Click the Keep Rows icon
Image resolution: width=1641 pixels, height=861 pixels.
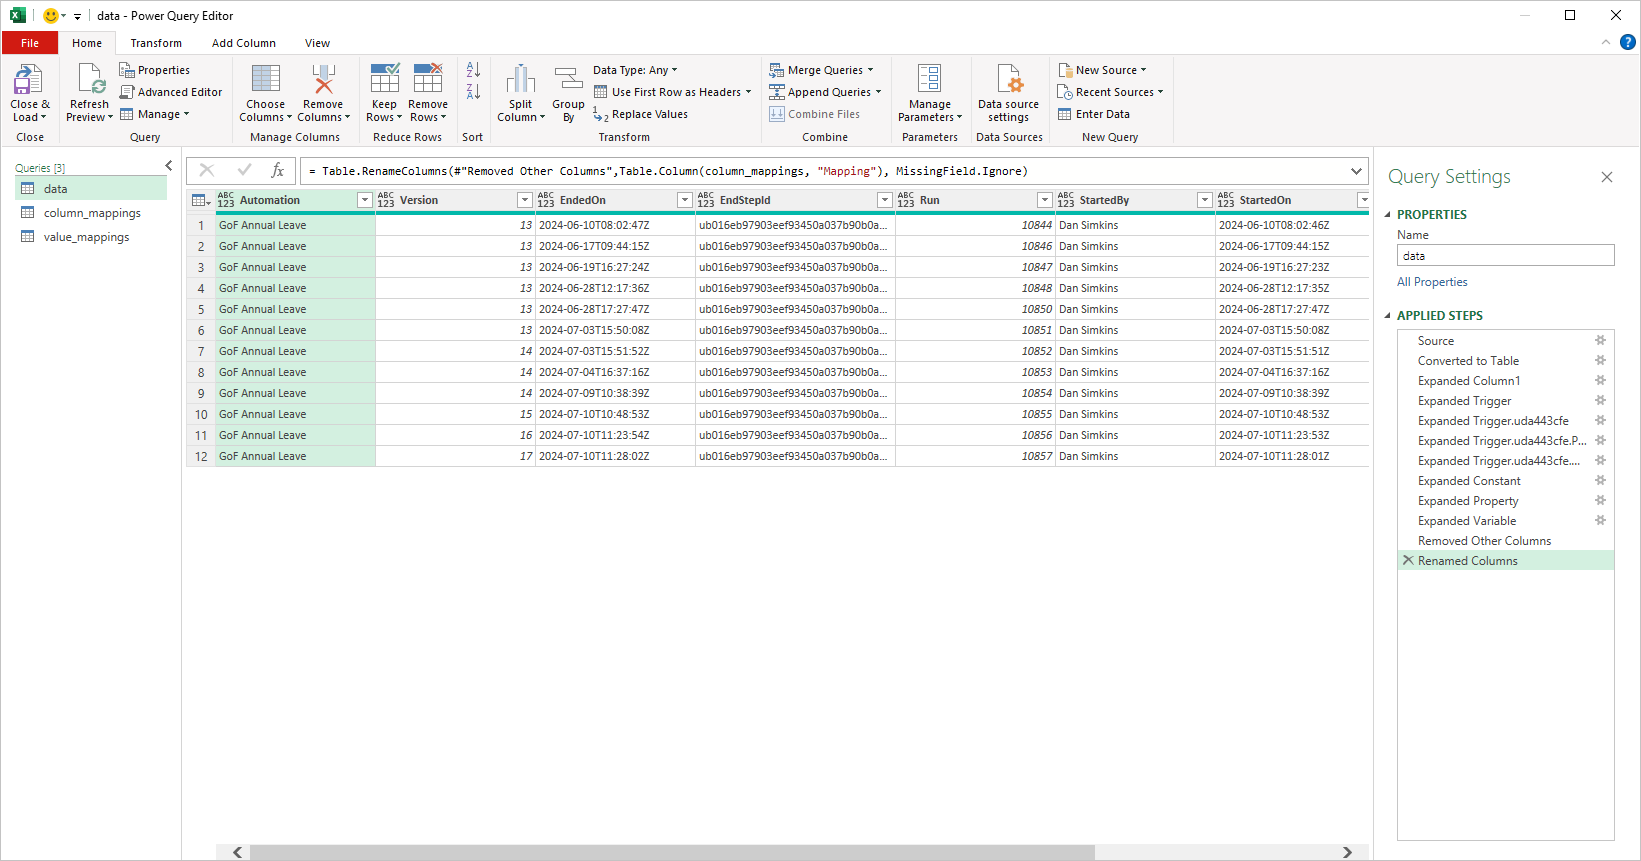click(385, 80)
